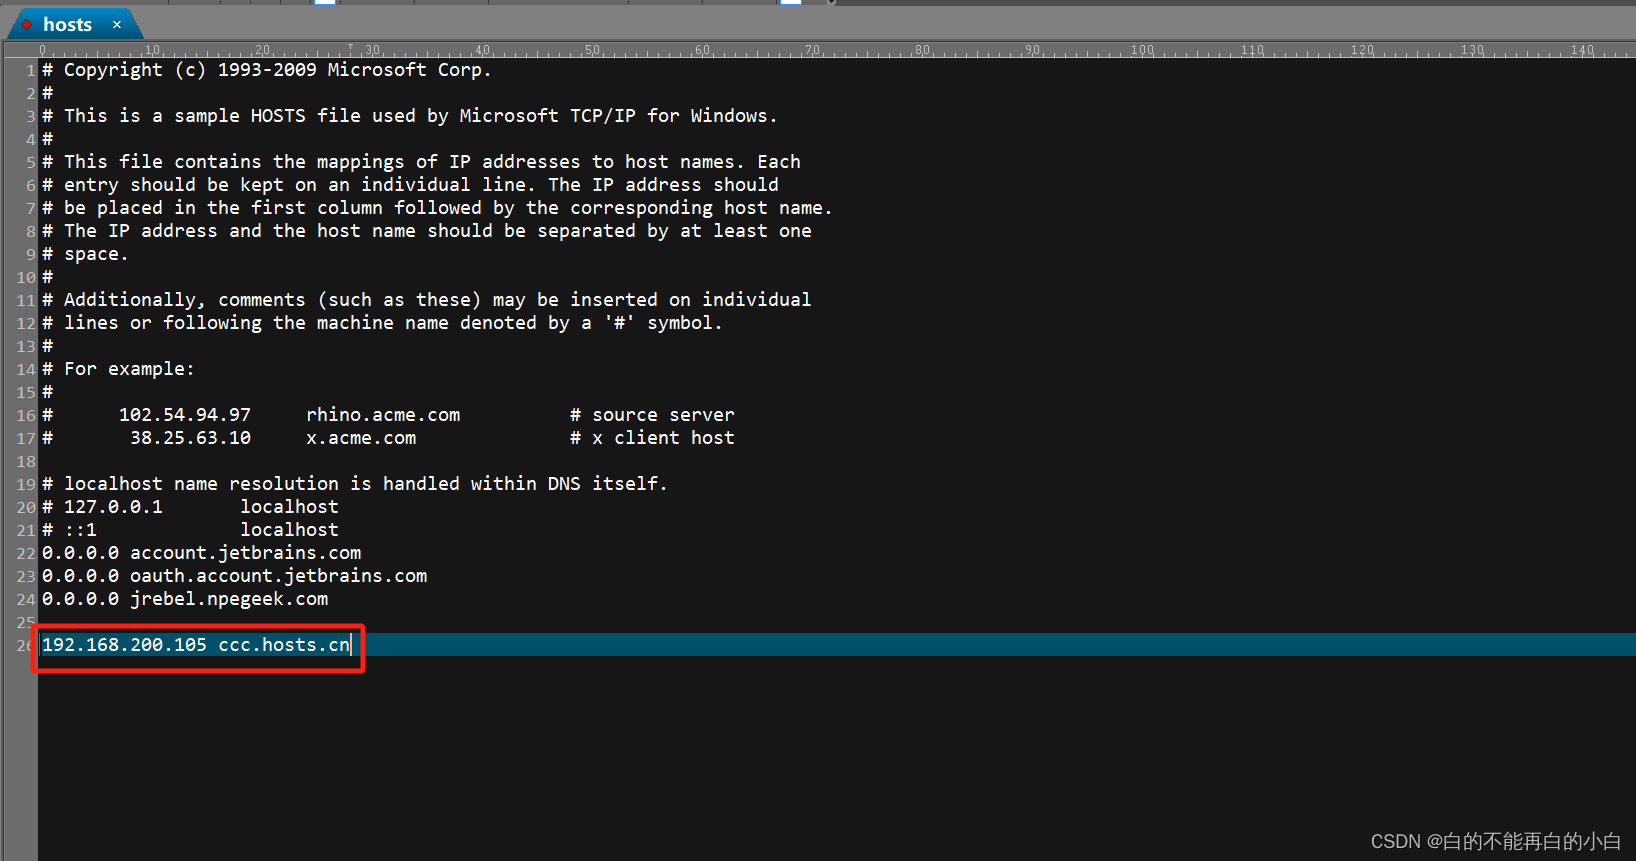Click the localhost name resolution comment line
1636x861 pixels.
[x=354, y=484]
